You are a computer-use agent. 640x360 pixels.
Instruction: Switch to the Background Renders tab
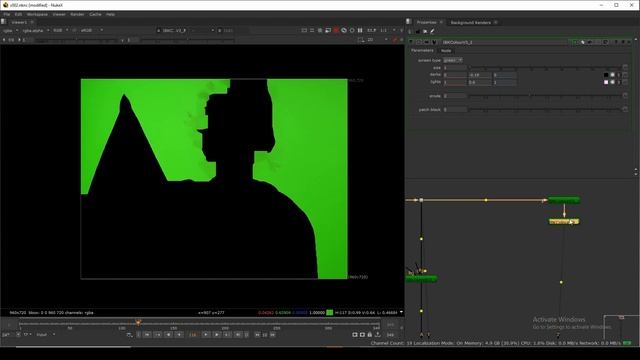point(470,22)
